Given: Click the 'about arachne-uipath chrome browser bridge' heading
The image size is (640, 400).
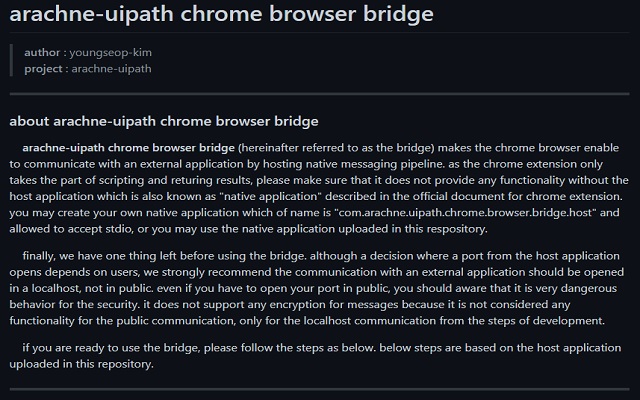Looking at the screenshot, I should tap(163, 122).
